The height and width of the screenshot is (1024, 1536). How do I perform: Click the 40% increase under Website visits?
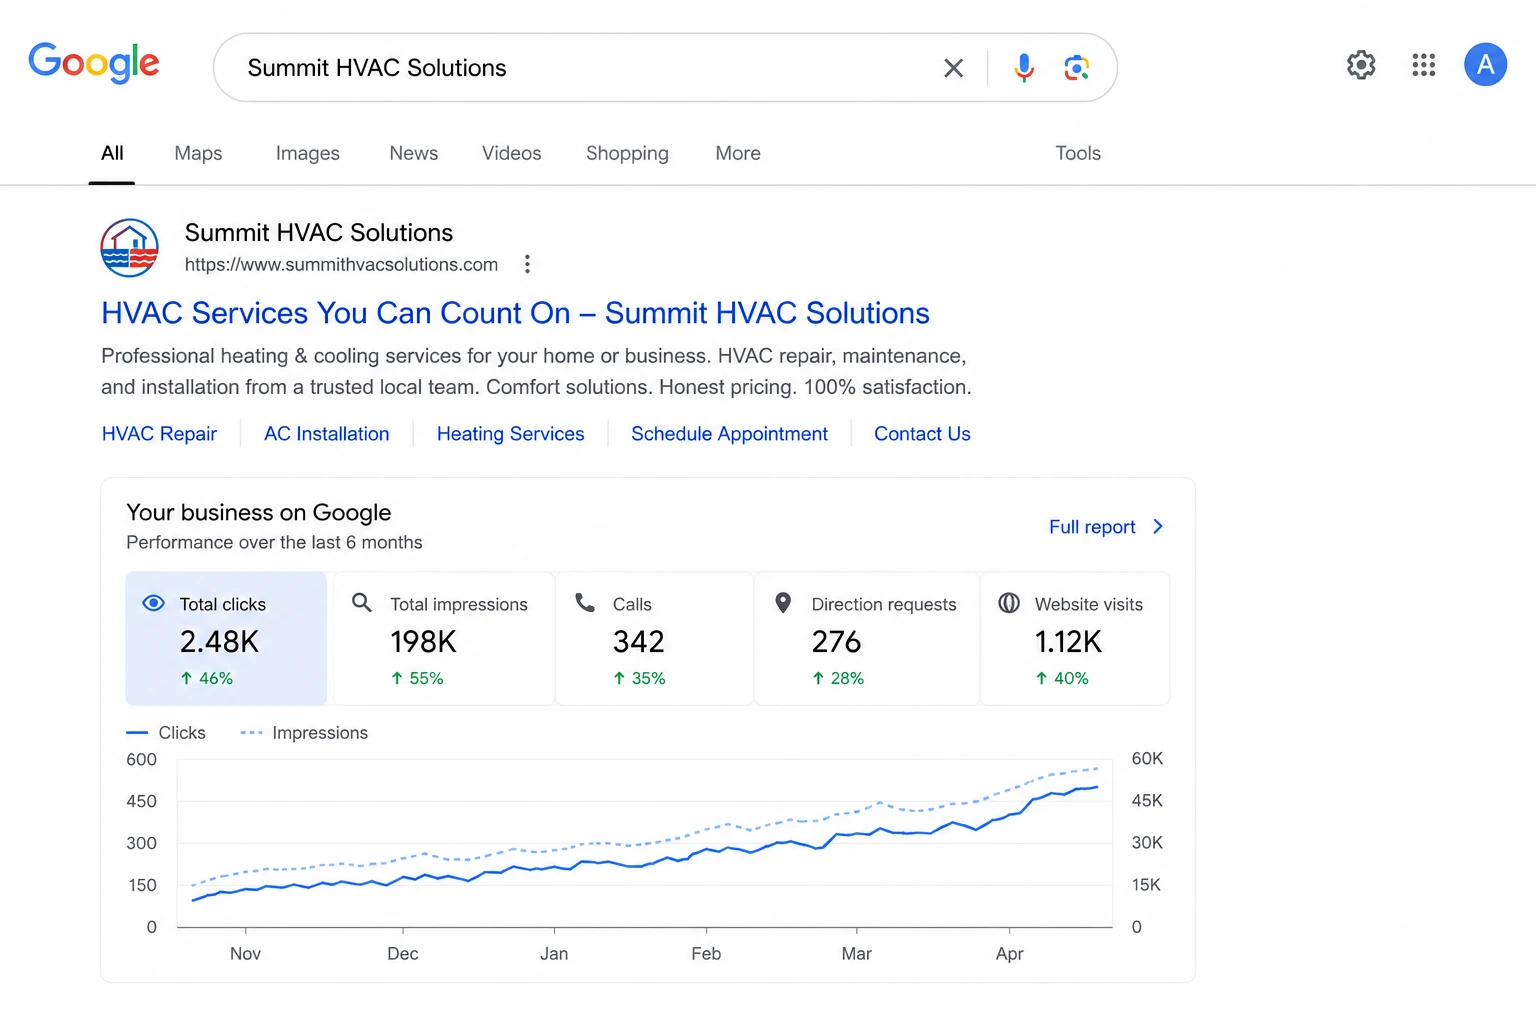[x=1062, y=678]
